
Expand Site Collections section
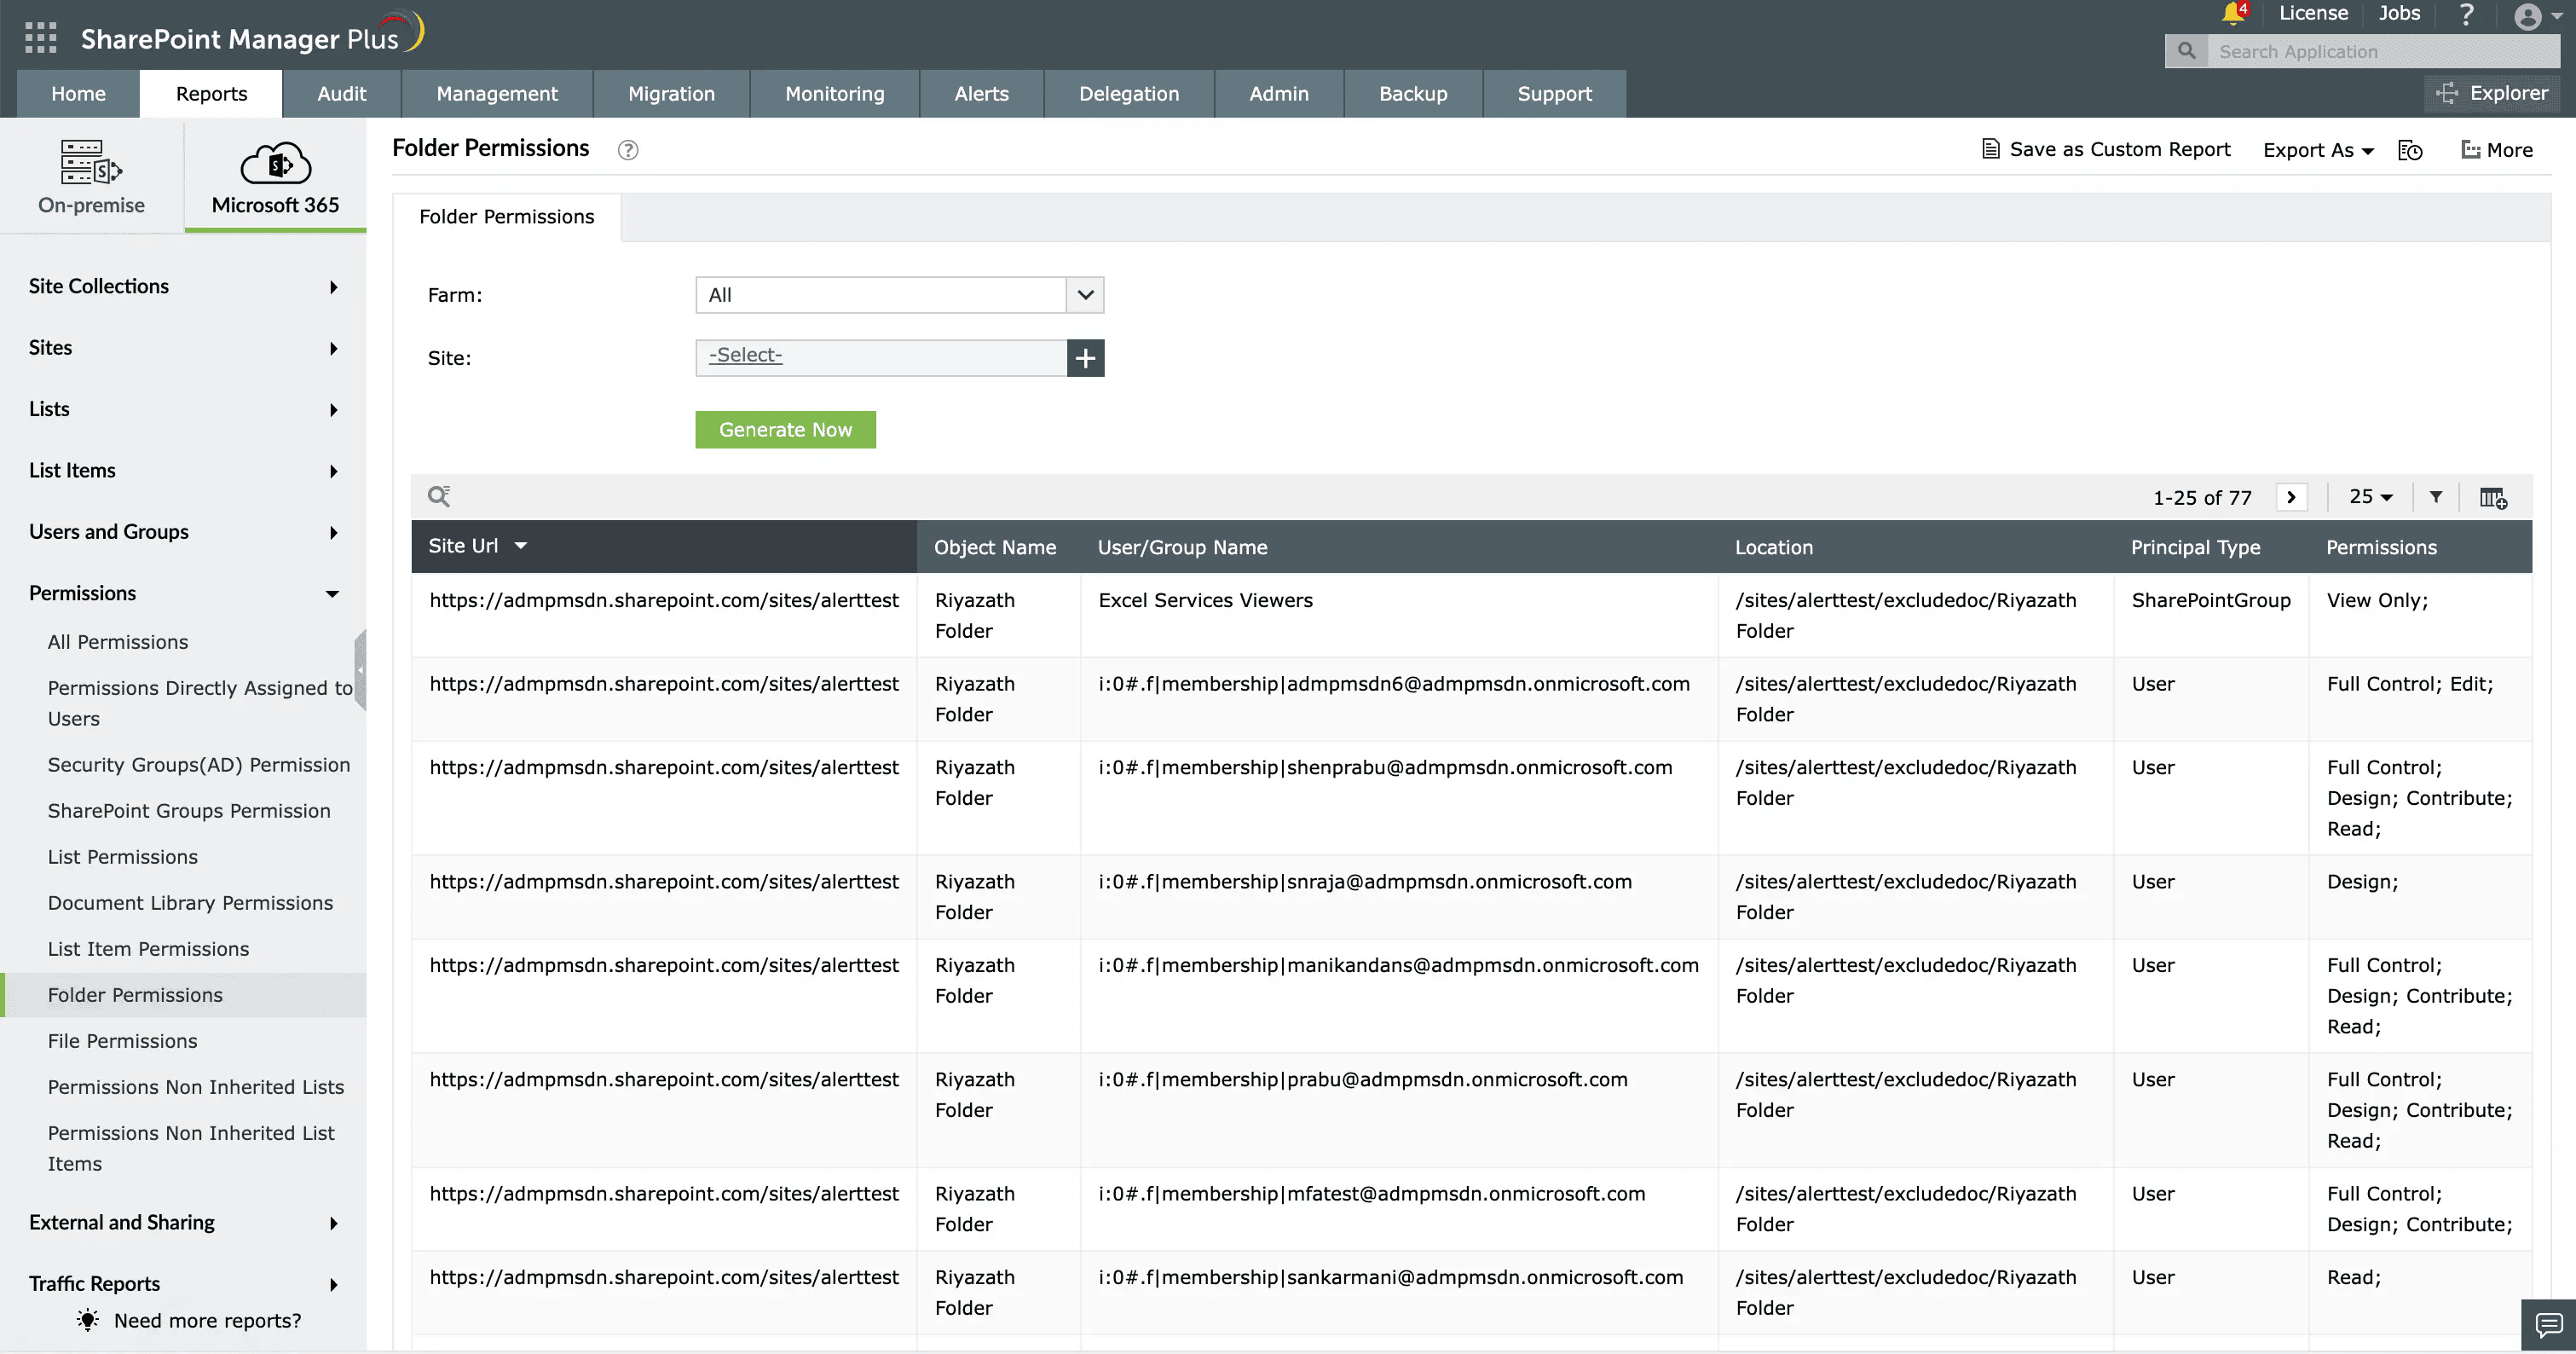point(183,286)
